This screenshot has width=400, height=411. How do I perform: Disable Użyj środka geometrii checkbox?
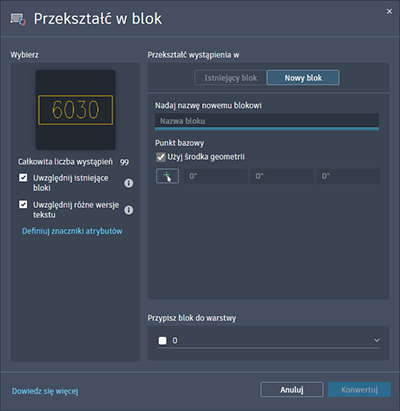[161, 157]
